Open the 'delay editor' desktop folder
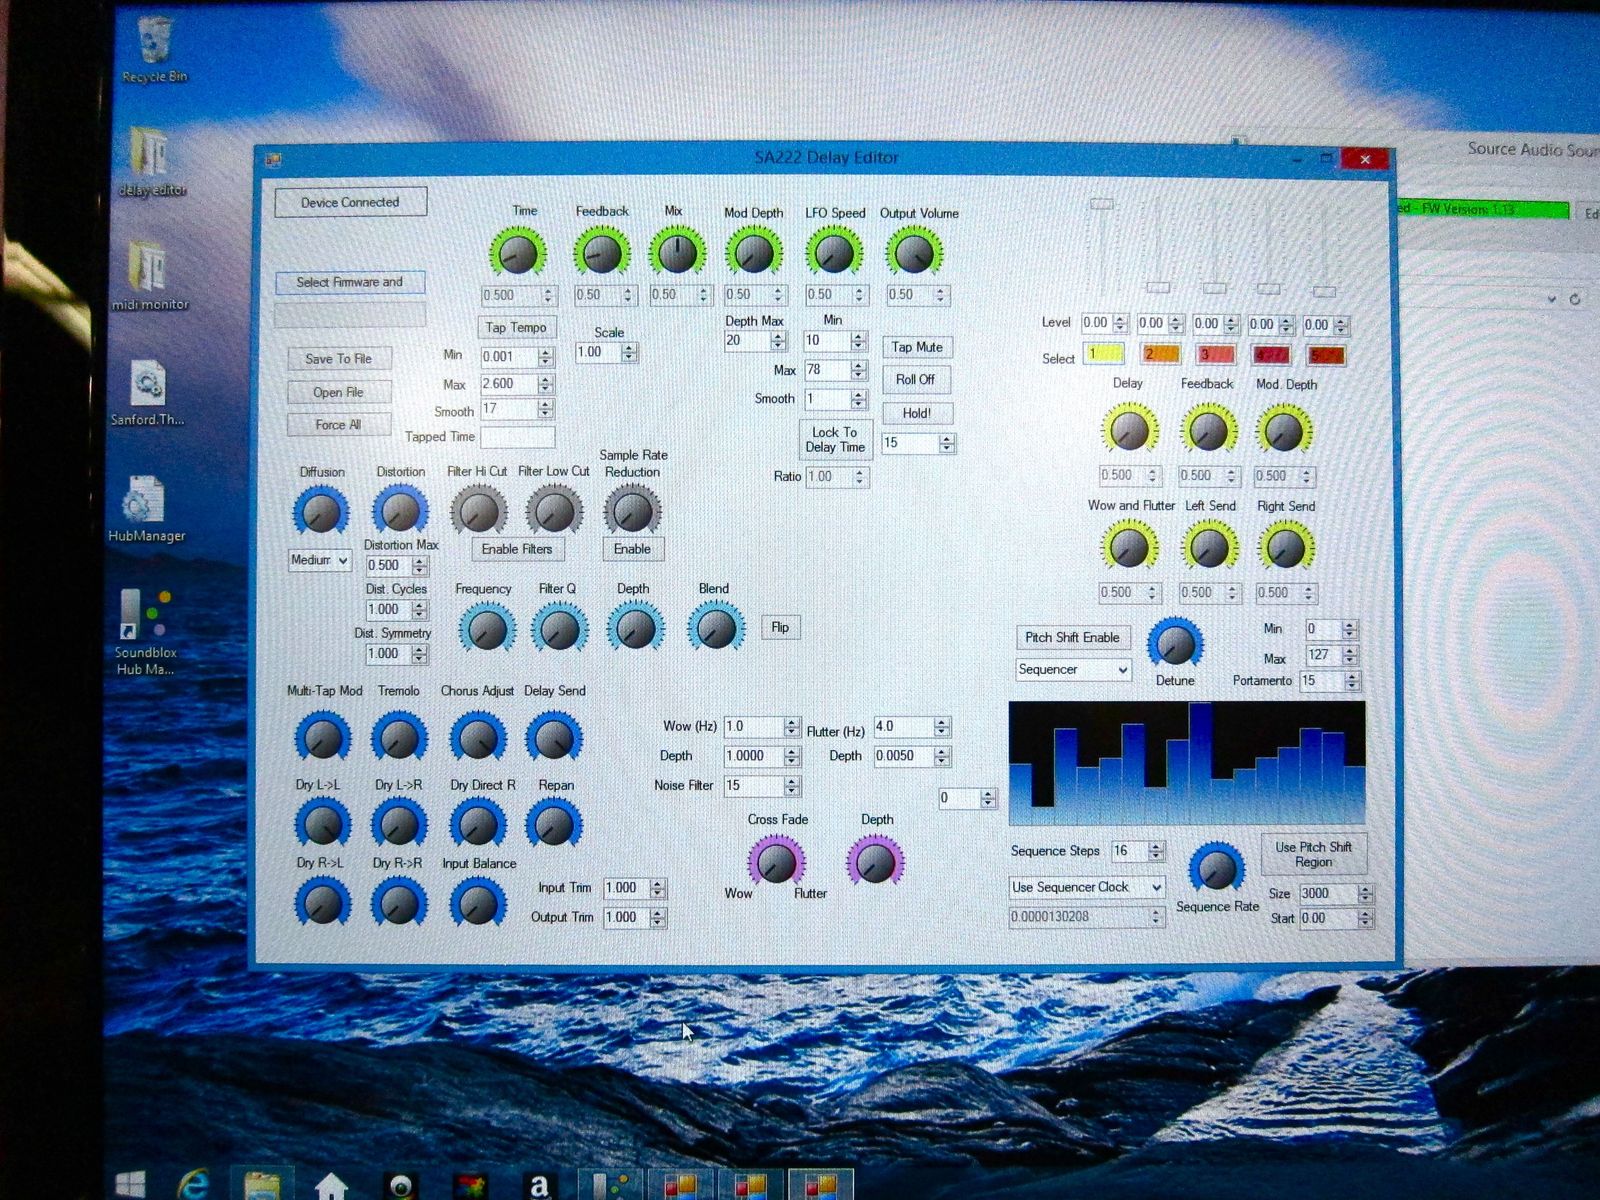 (152, 163)
